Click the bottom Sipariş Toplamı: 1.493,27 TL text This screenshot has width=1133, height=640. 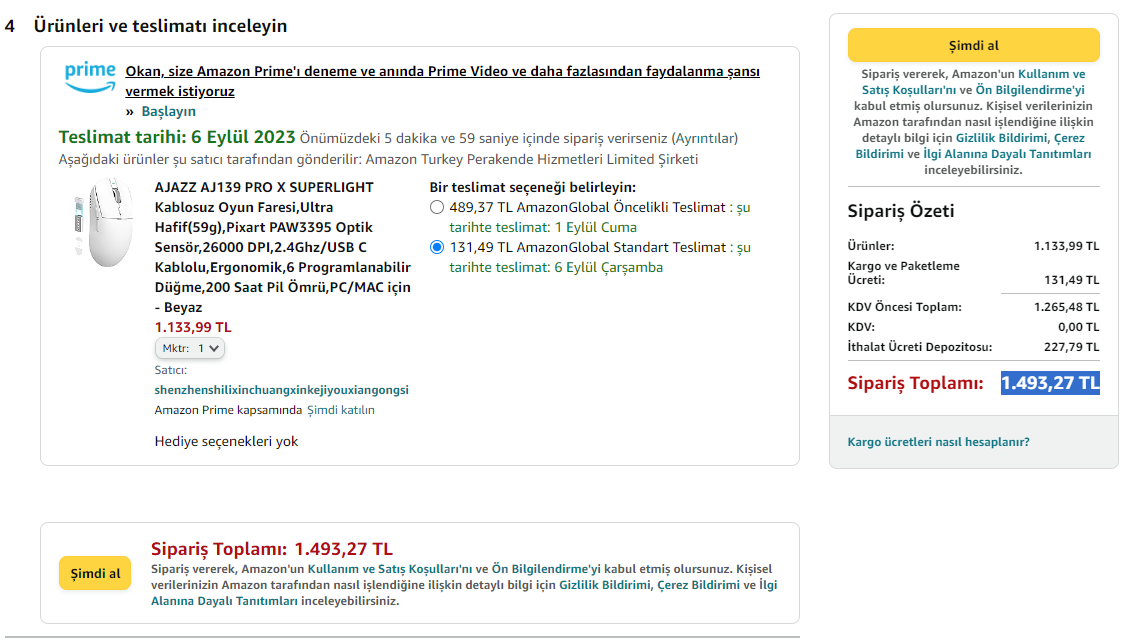pos(272,549)
